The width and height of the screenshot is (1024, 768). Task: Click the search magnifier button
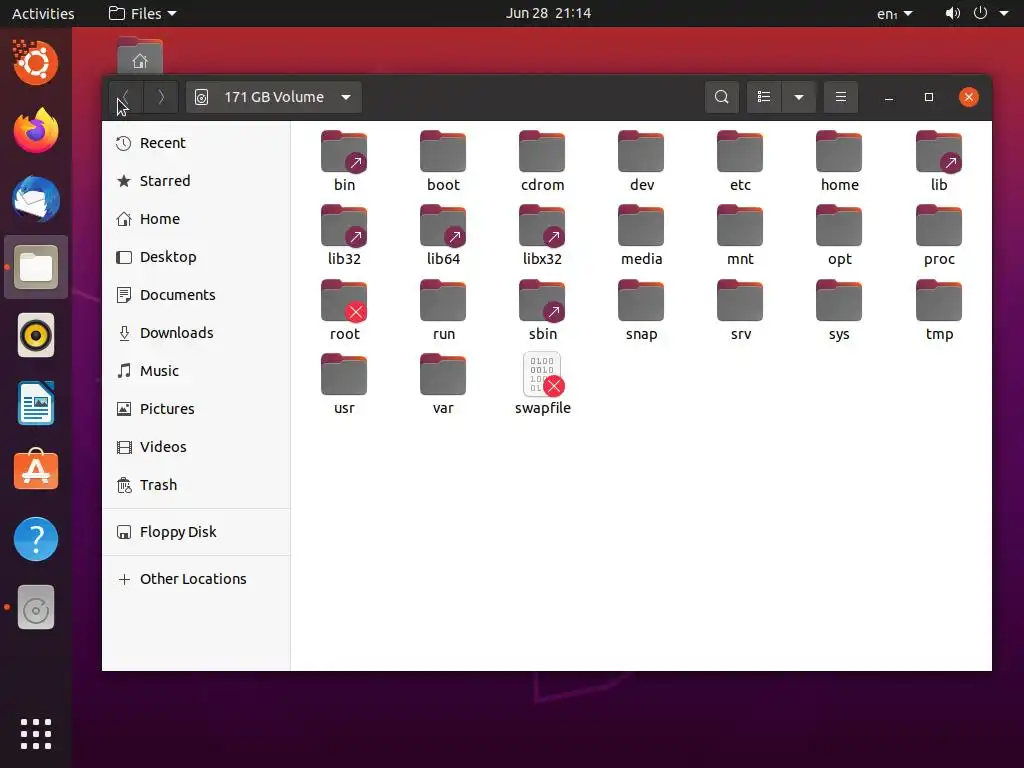[722, 97]
